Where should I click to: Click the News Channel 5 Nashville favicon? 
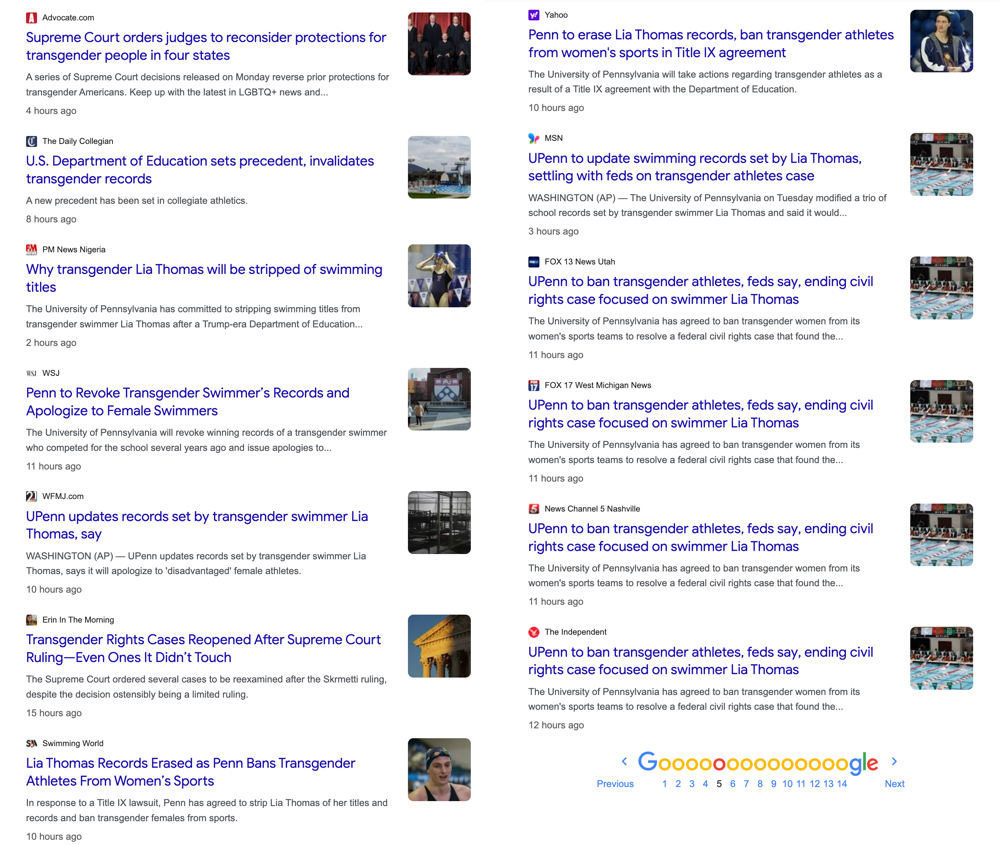tap(534, 509)
